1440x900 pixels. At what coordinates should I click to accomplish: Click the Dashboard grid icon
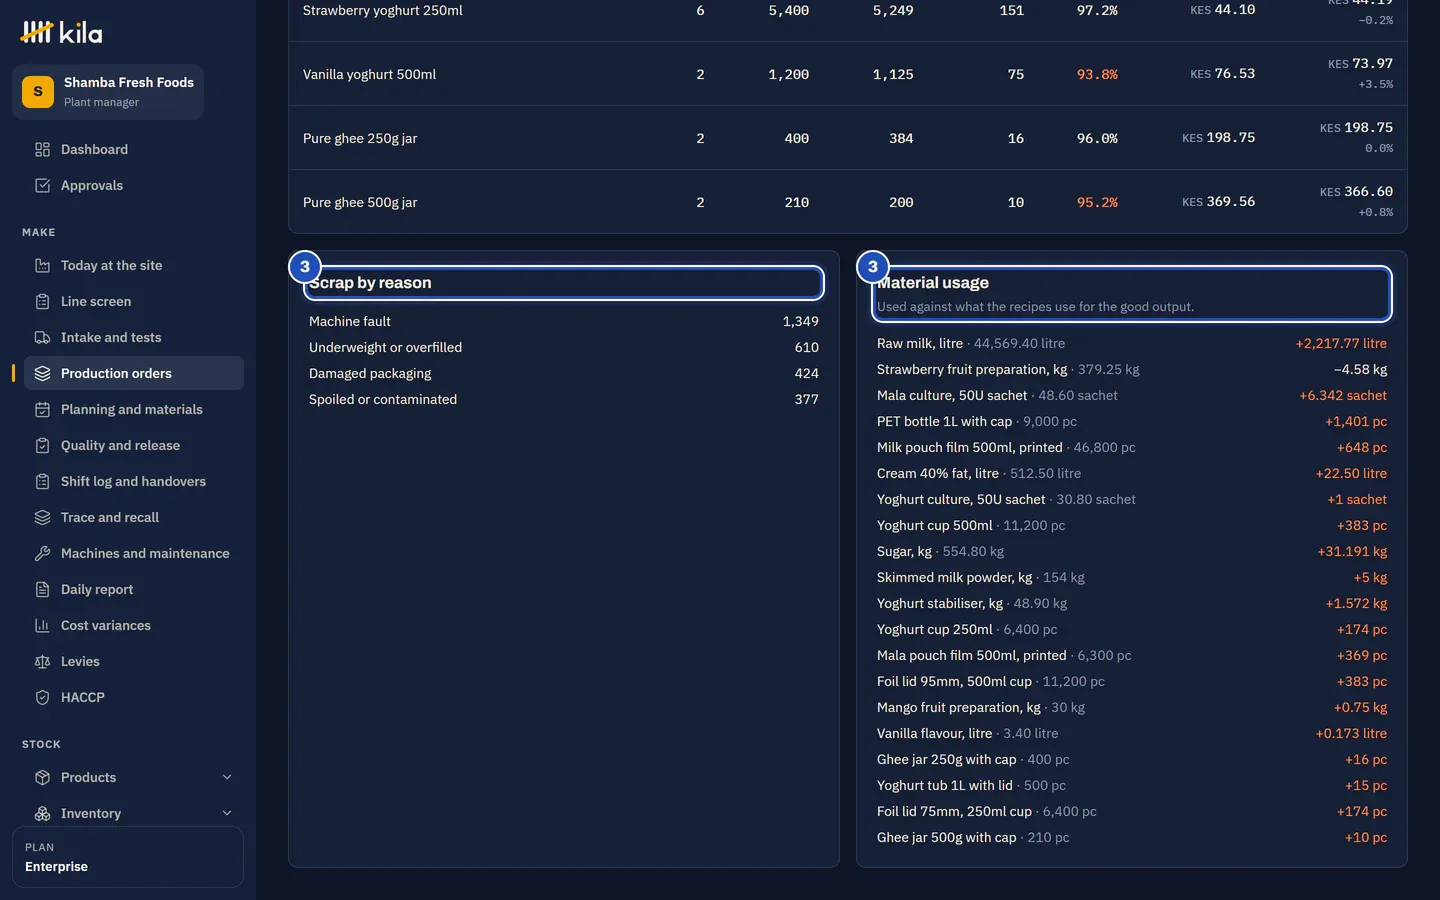[42, 149]
